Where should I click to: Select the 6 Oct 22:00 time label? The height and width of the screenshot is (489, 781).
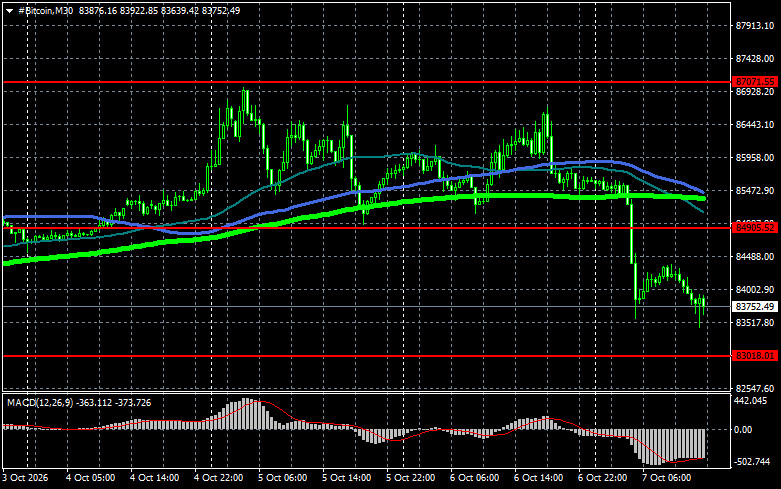[603, 478]
